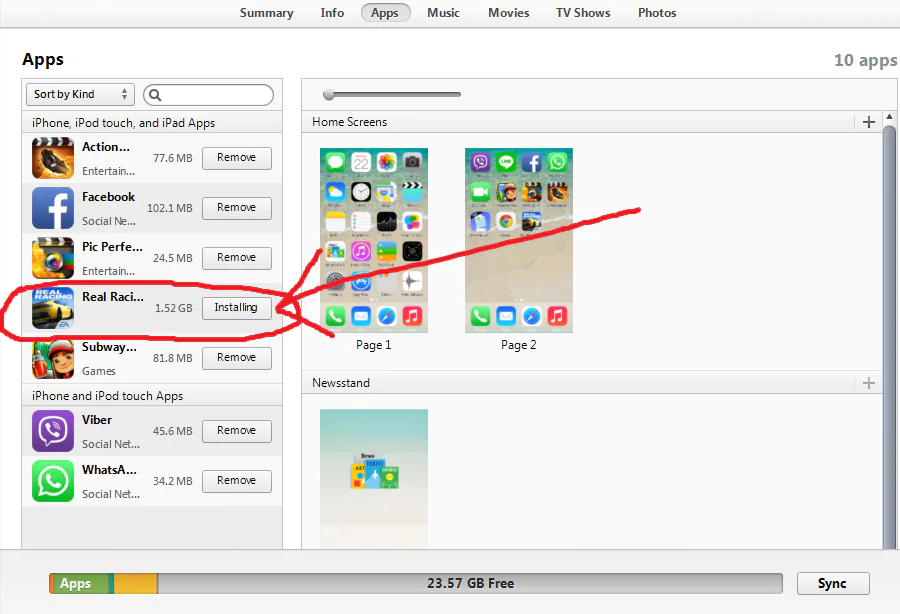Viewport: 900px width, 614px height.
Task: Select the Page 1 home screen thumbnail
Action: click(x=373, y=240)
